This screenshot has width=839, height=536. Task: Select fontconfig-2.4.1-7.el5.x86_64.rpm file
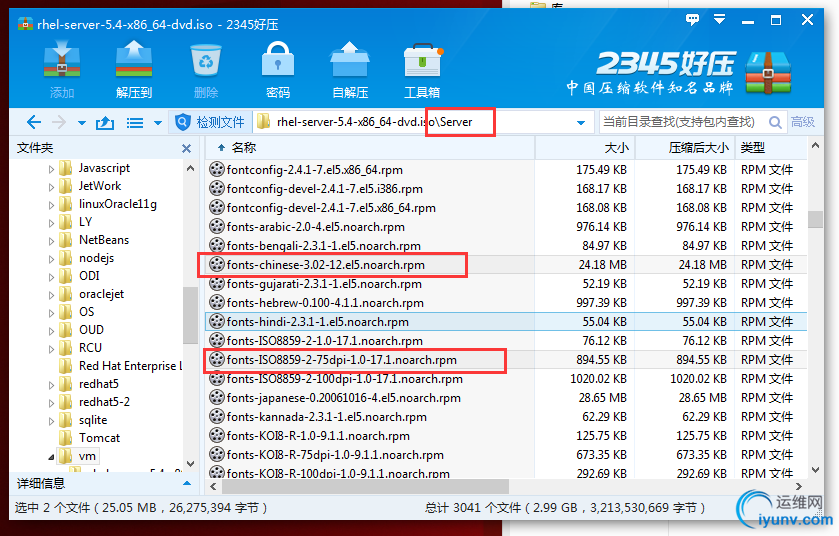point(315,170)
